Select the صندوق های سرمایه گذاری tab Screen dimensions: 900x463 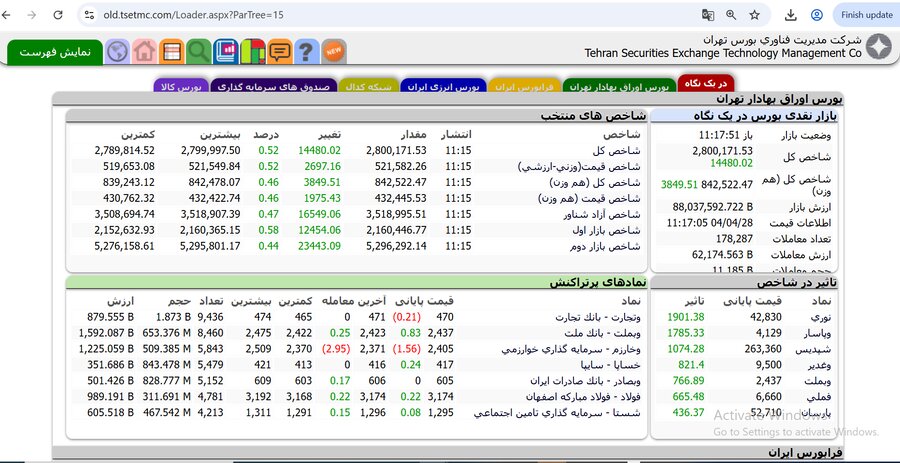pyautogui.click(x=273, y=86)
